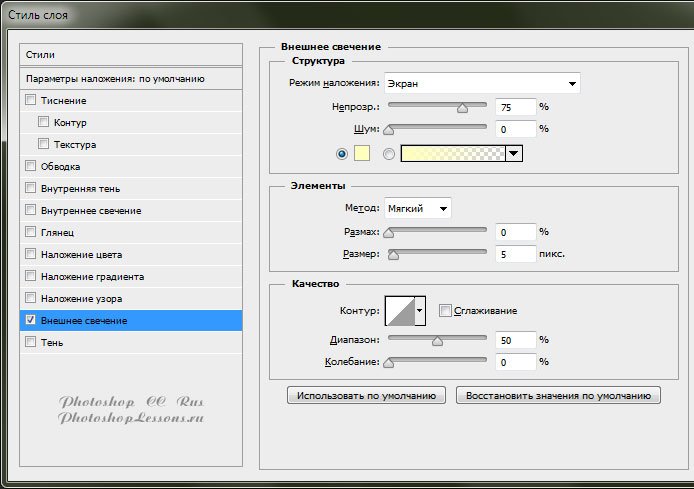Open the Обводка style settings
Screen dimensions: 694x489
[x=61, y=166]
